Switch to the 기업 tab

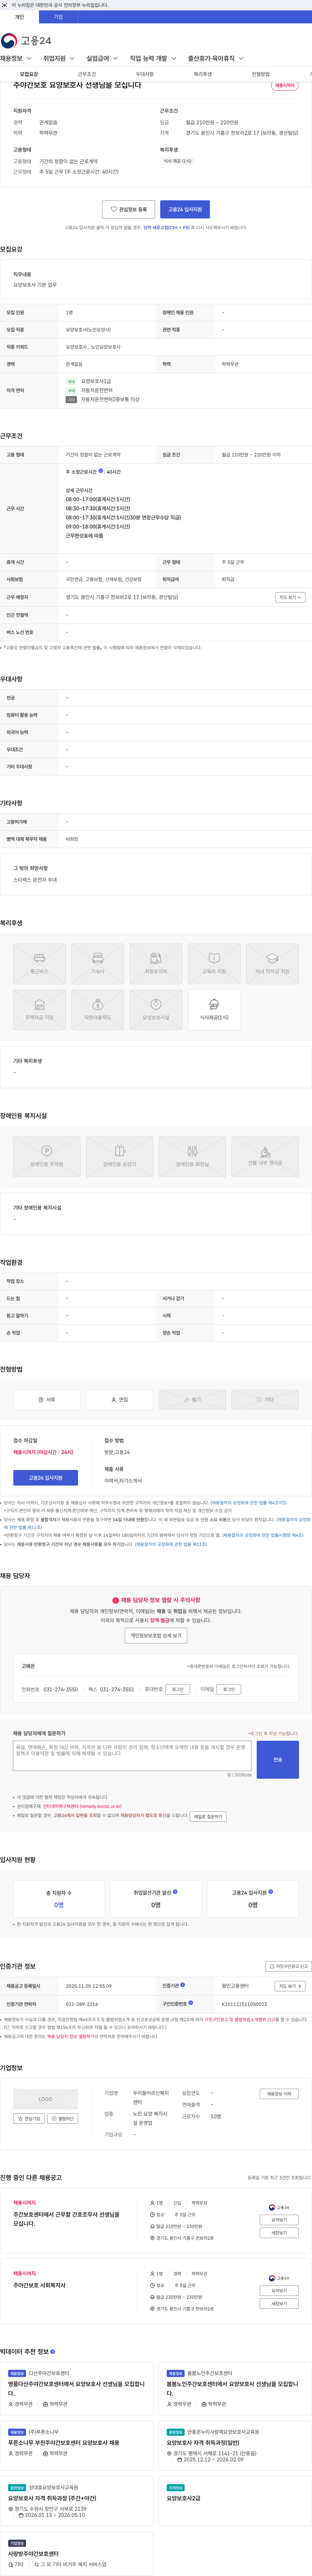pos(58,17)
